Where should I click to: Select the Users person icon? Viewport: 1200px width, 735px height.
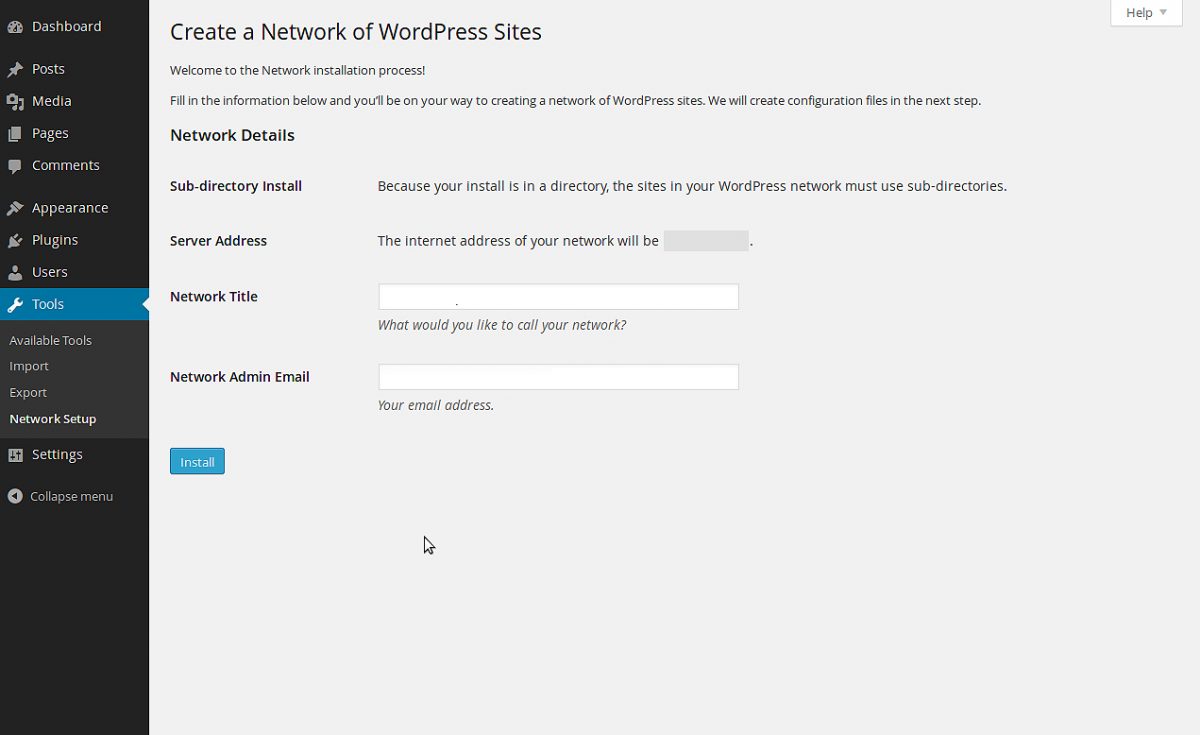pos(15,271)
